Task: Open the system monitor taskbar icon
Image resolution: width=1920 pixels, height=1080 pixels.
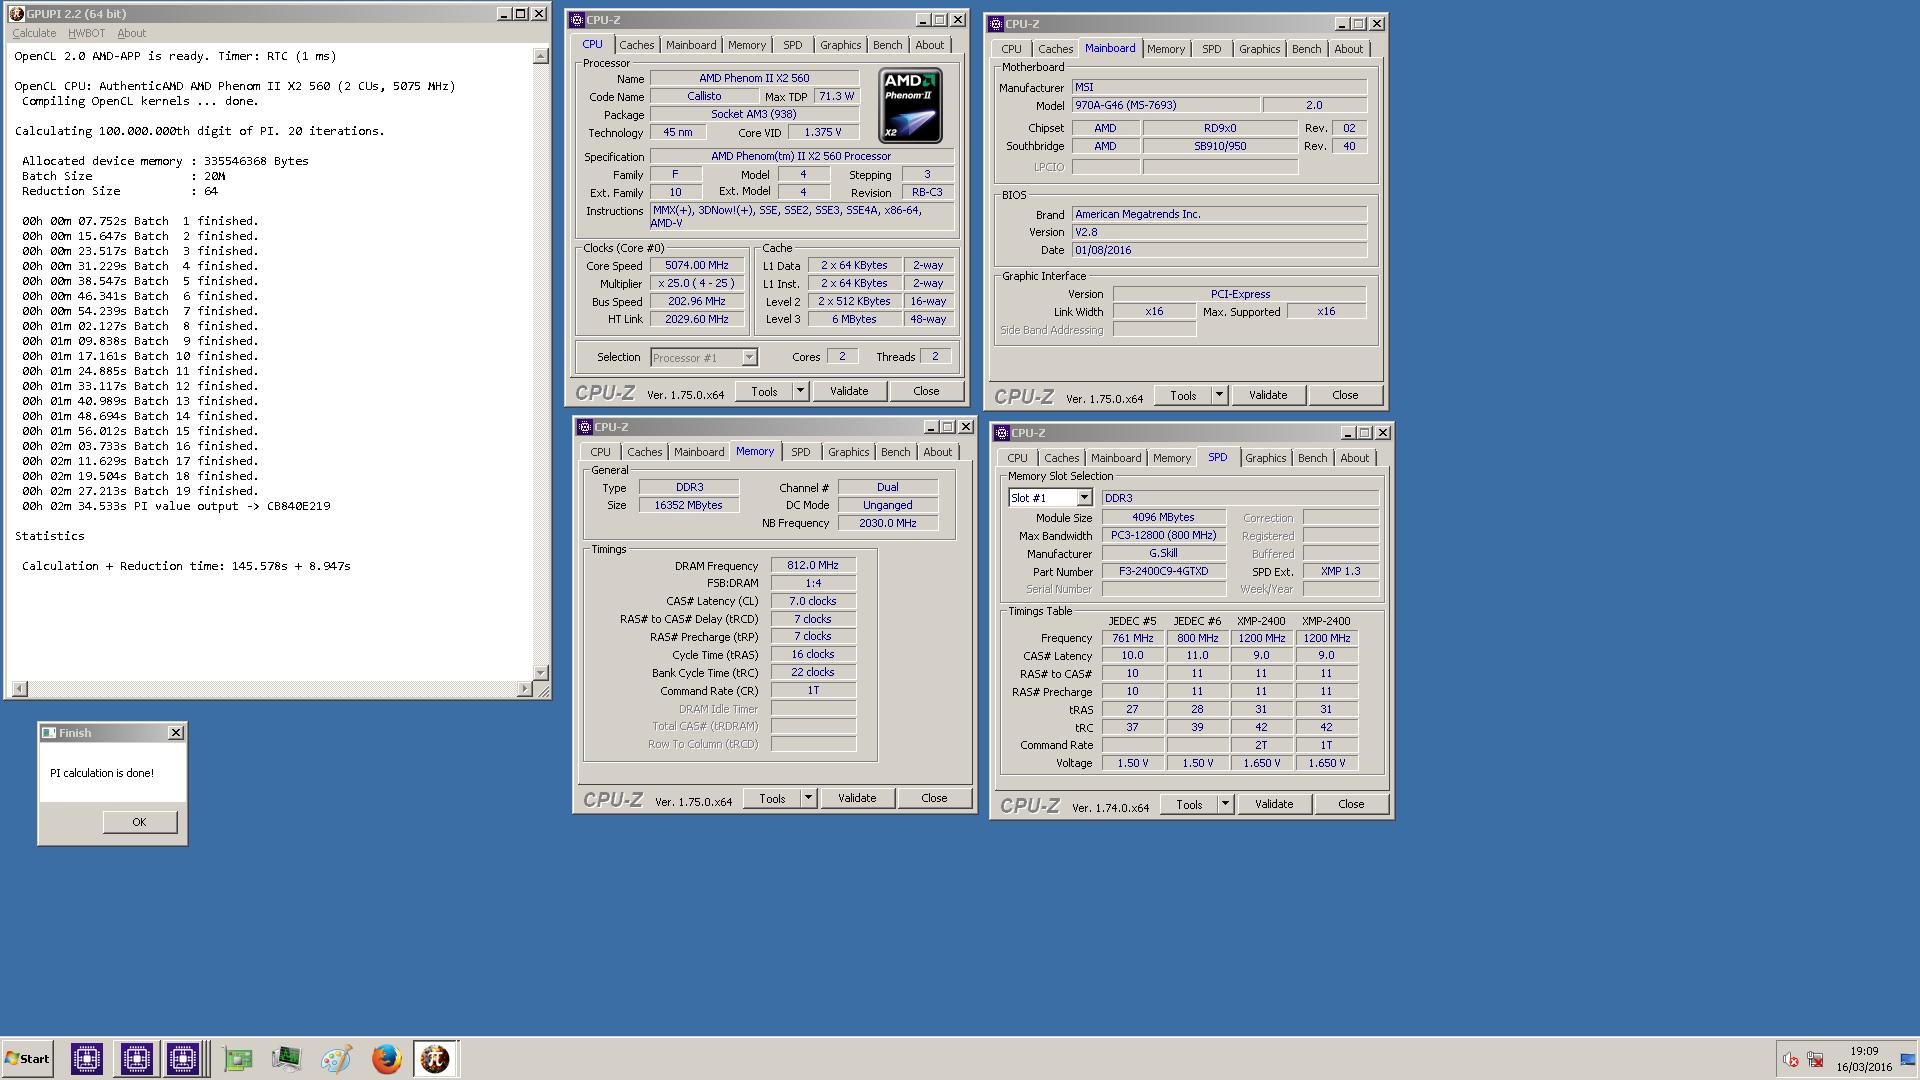Action: tap(286, 1059)
